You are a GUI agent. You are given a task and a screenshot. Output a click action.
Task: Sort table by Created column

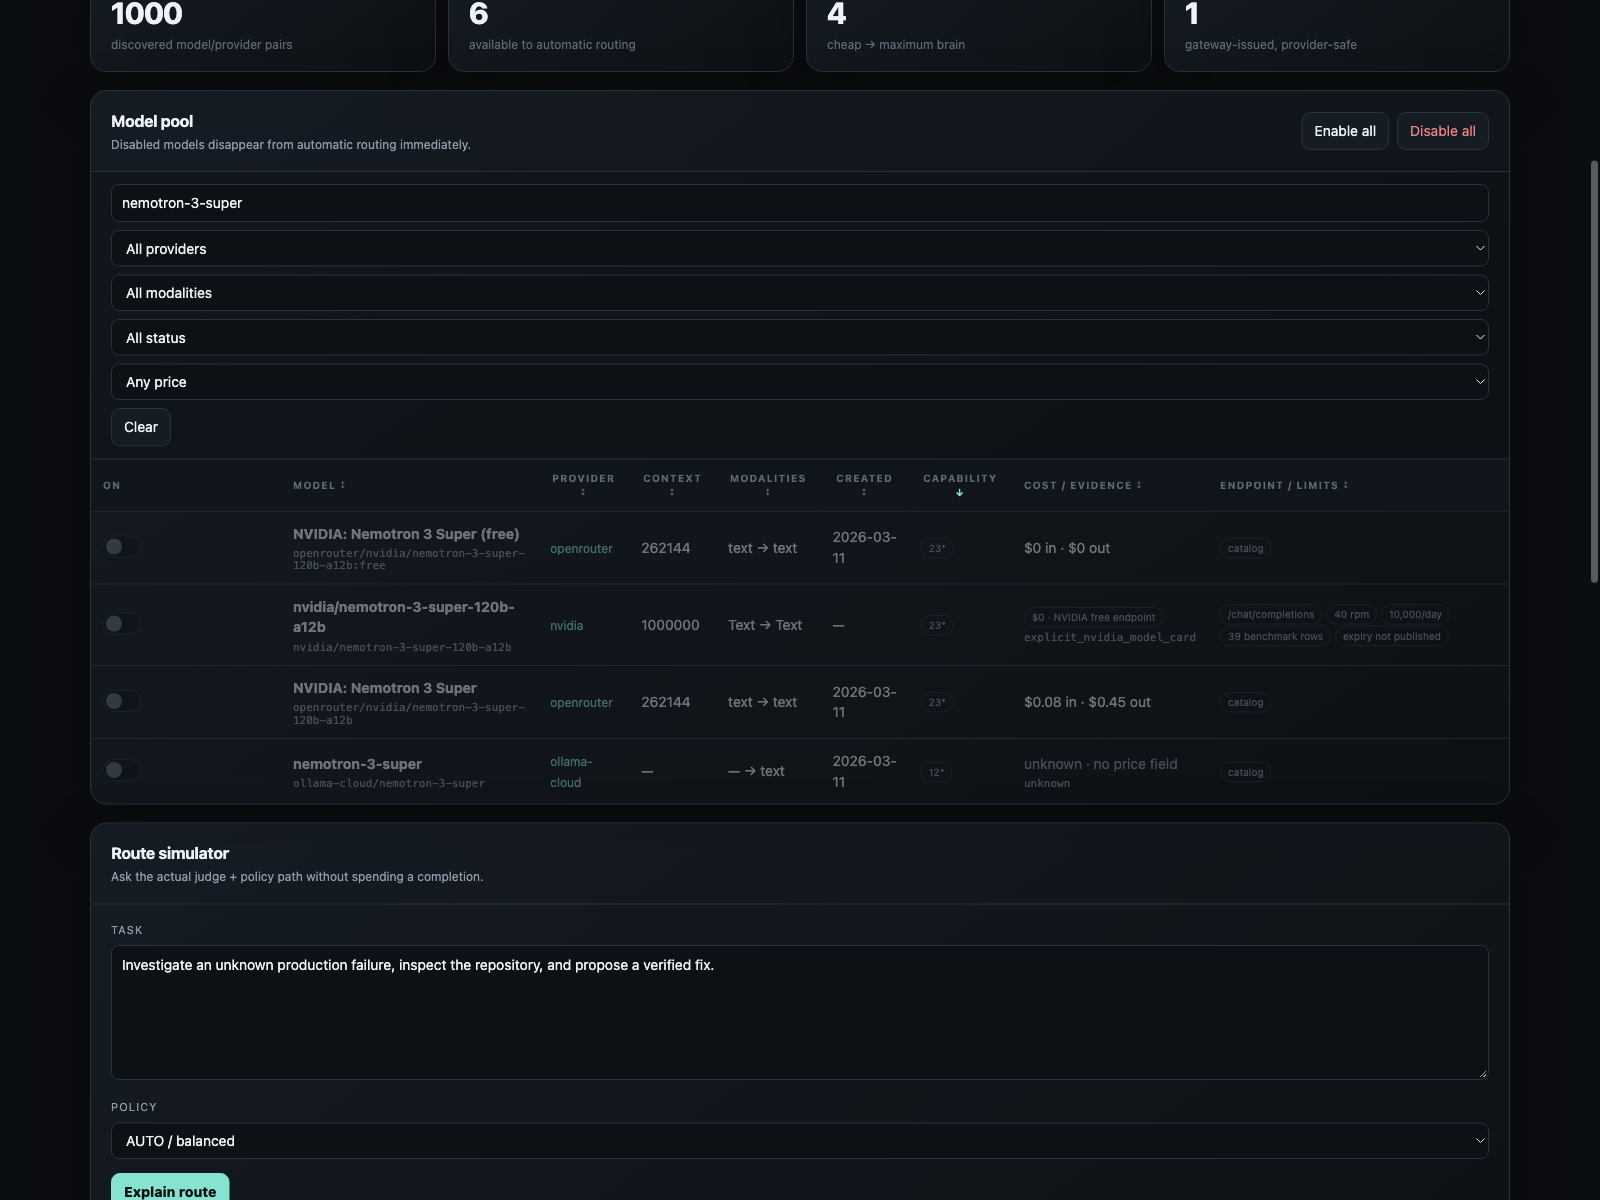point(864,484)
